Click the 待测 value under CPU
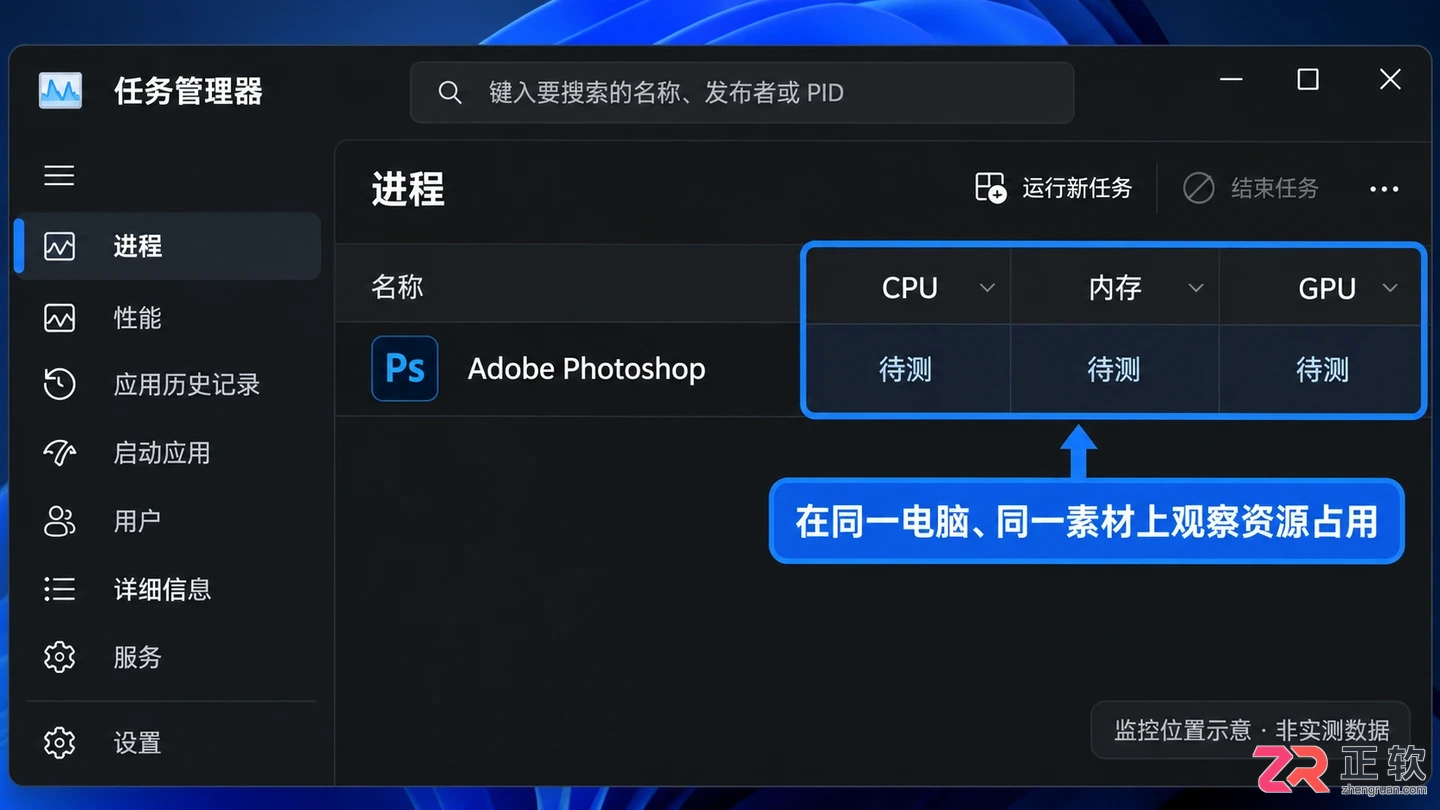The width and height of the screenshot is (1440, 810). coord(905,370)
